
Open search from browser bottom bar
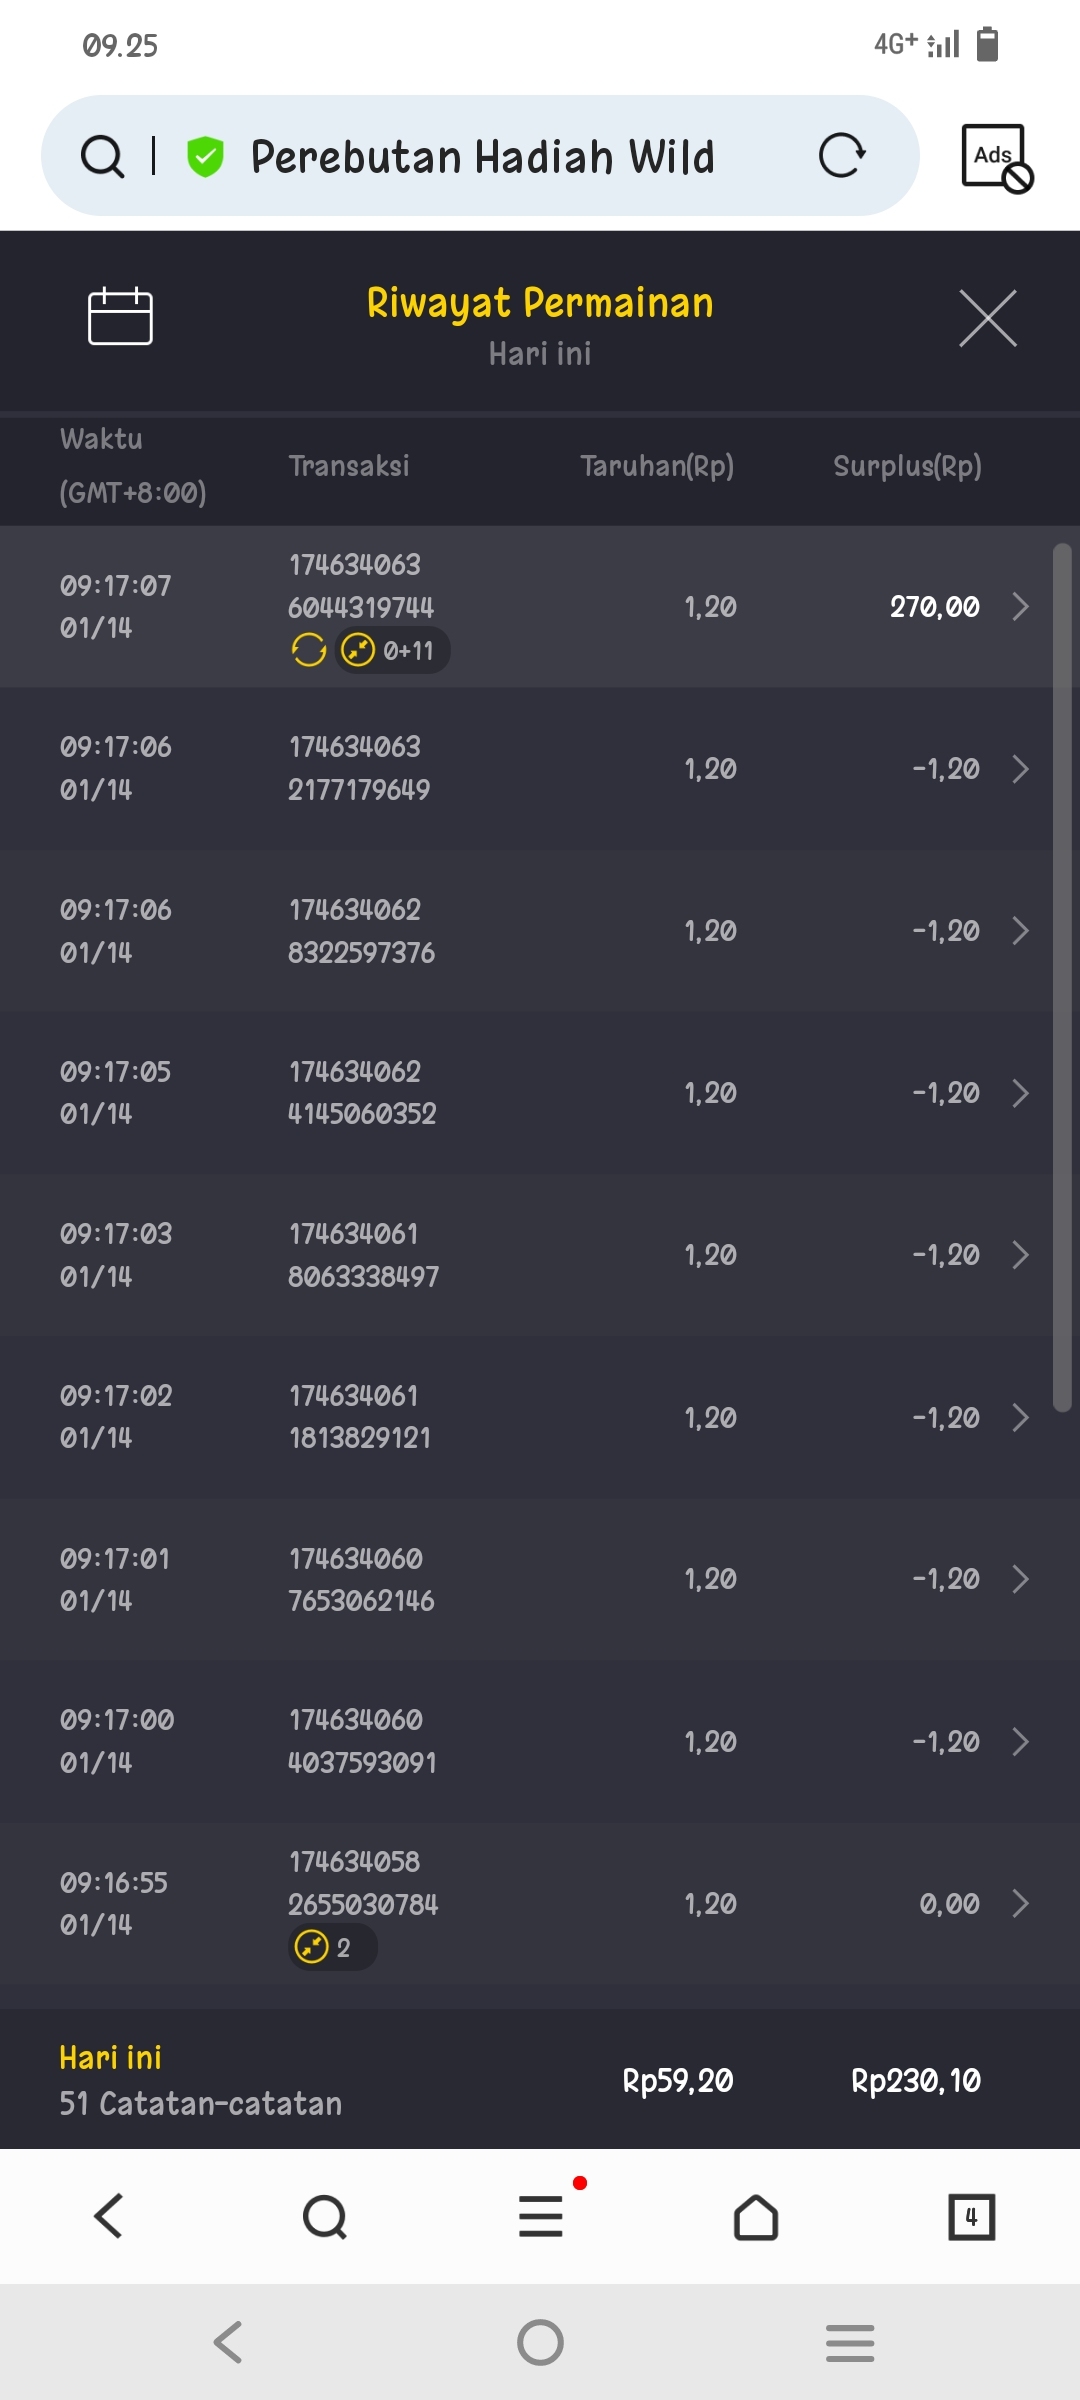pyautogui.click(x=324, y=2216)
